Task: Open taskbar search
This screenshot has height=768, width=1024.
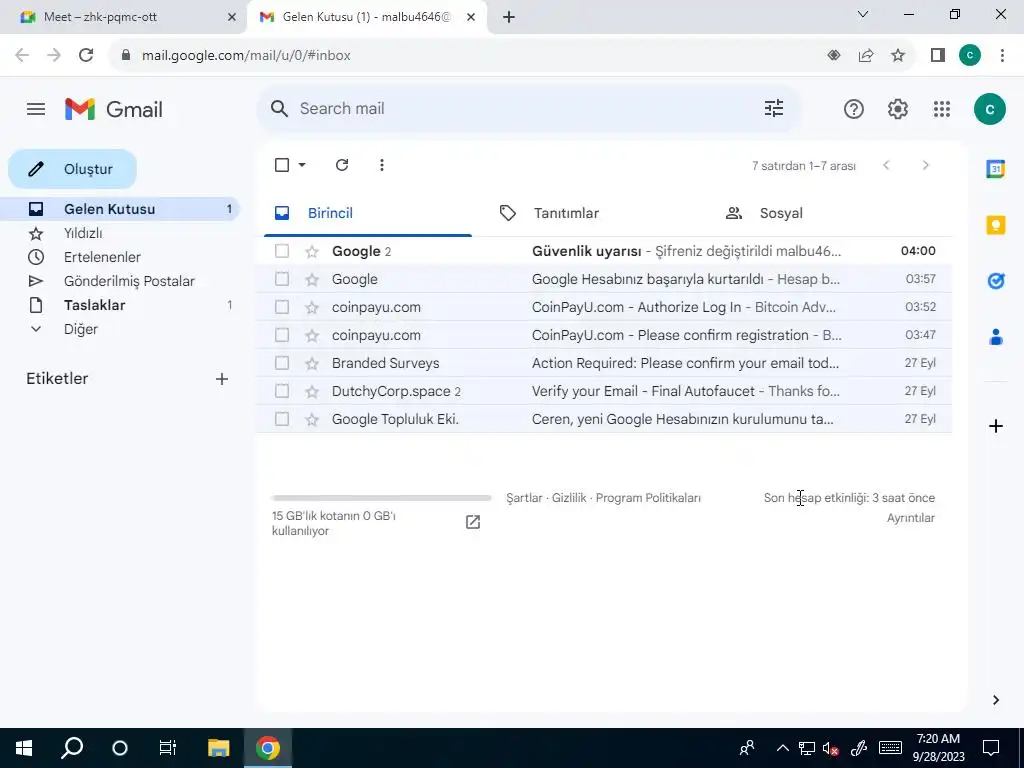Action: (72, 748)
